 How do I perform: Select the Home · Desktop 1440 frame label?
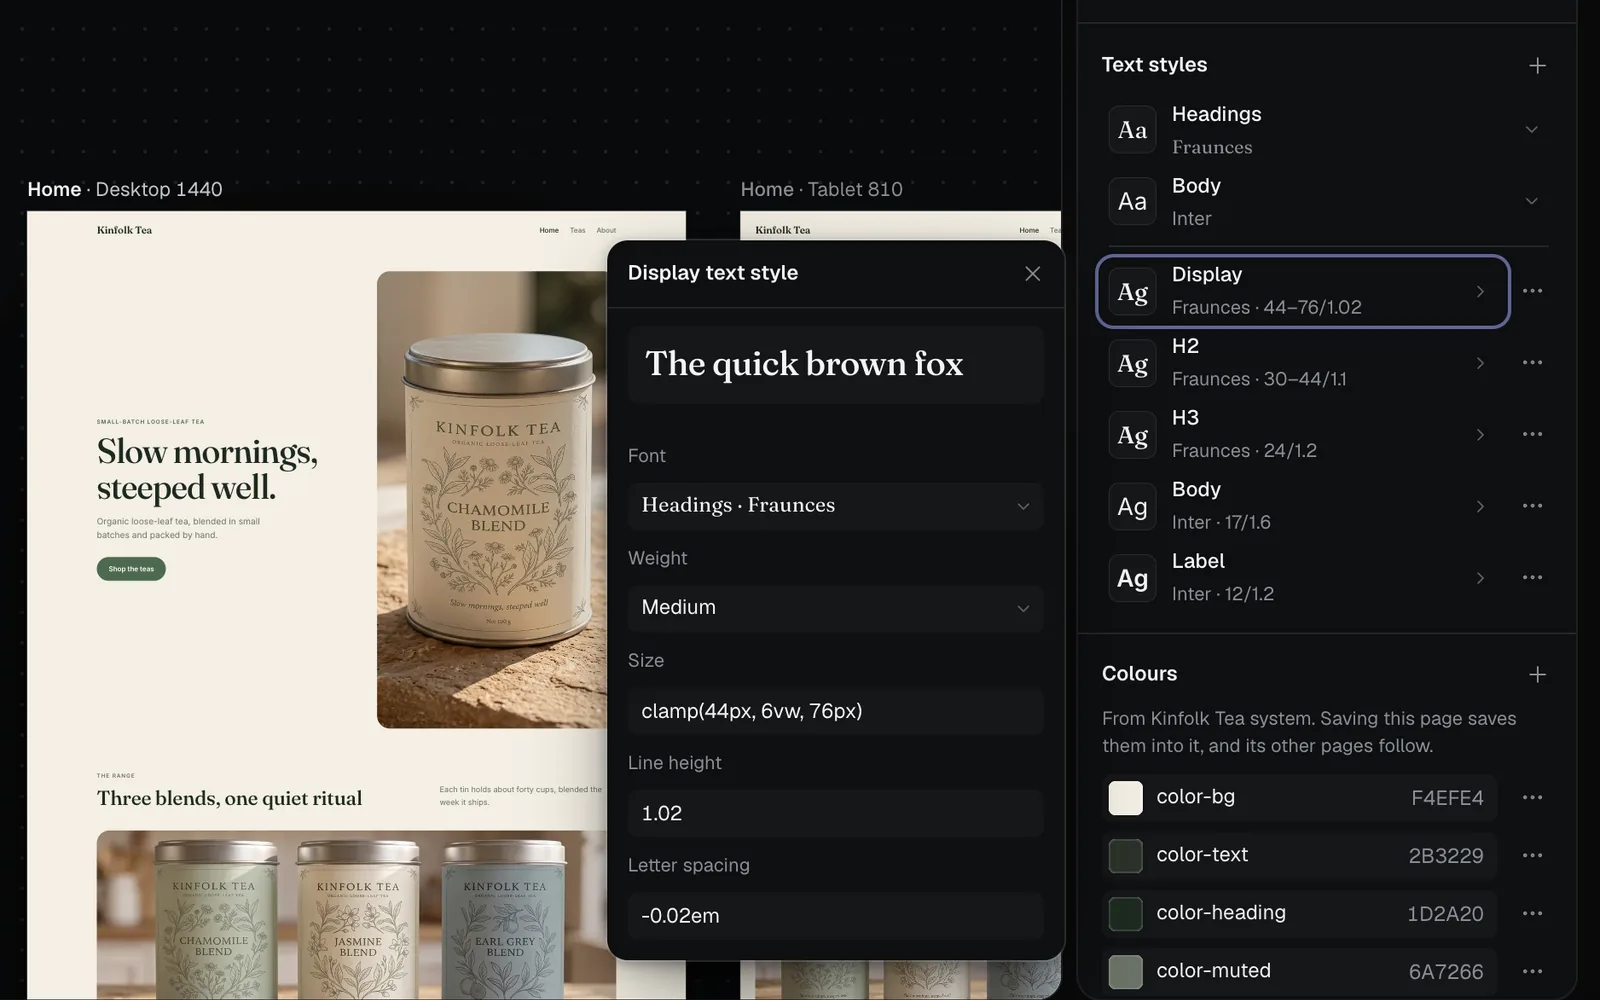click(125, 190)
